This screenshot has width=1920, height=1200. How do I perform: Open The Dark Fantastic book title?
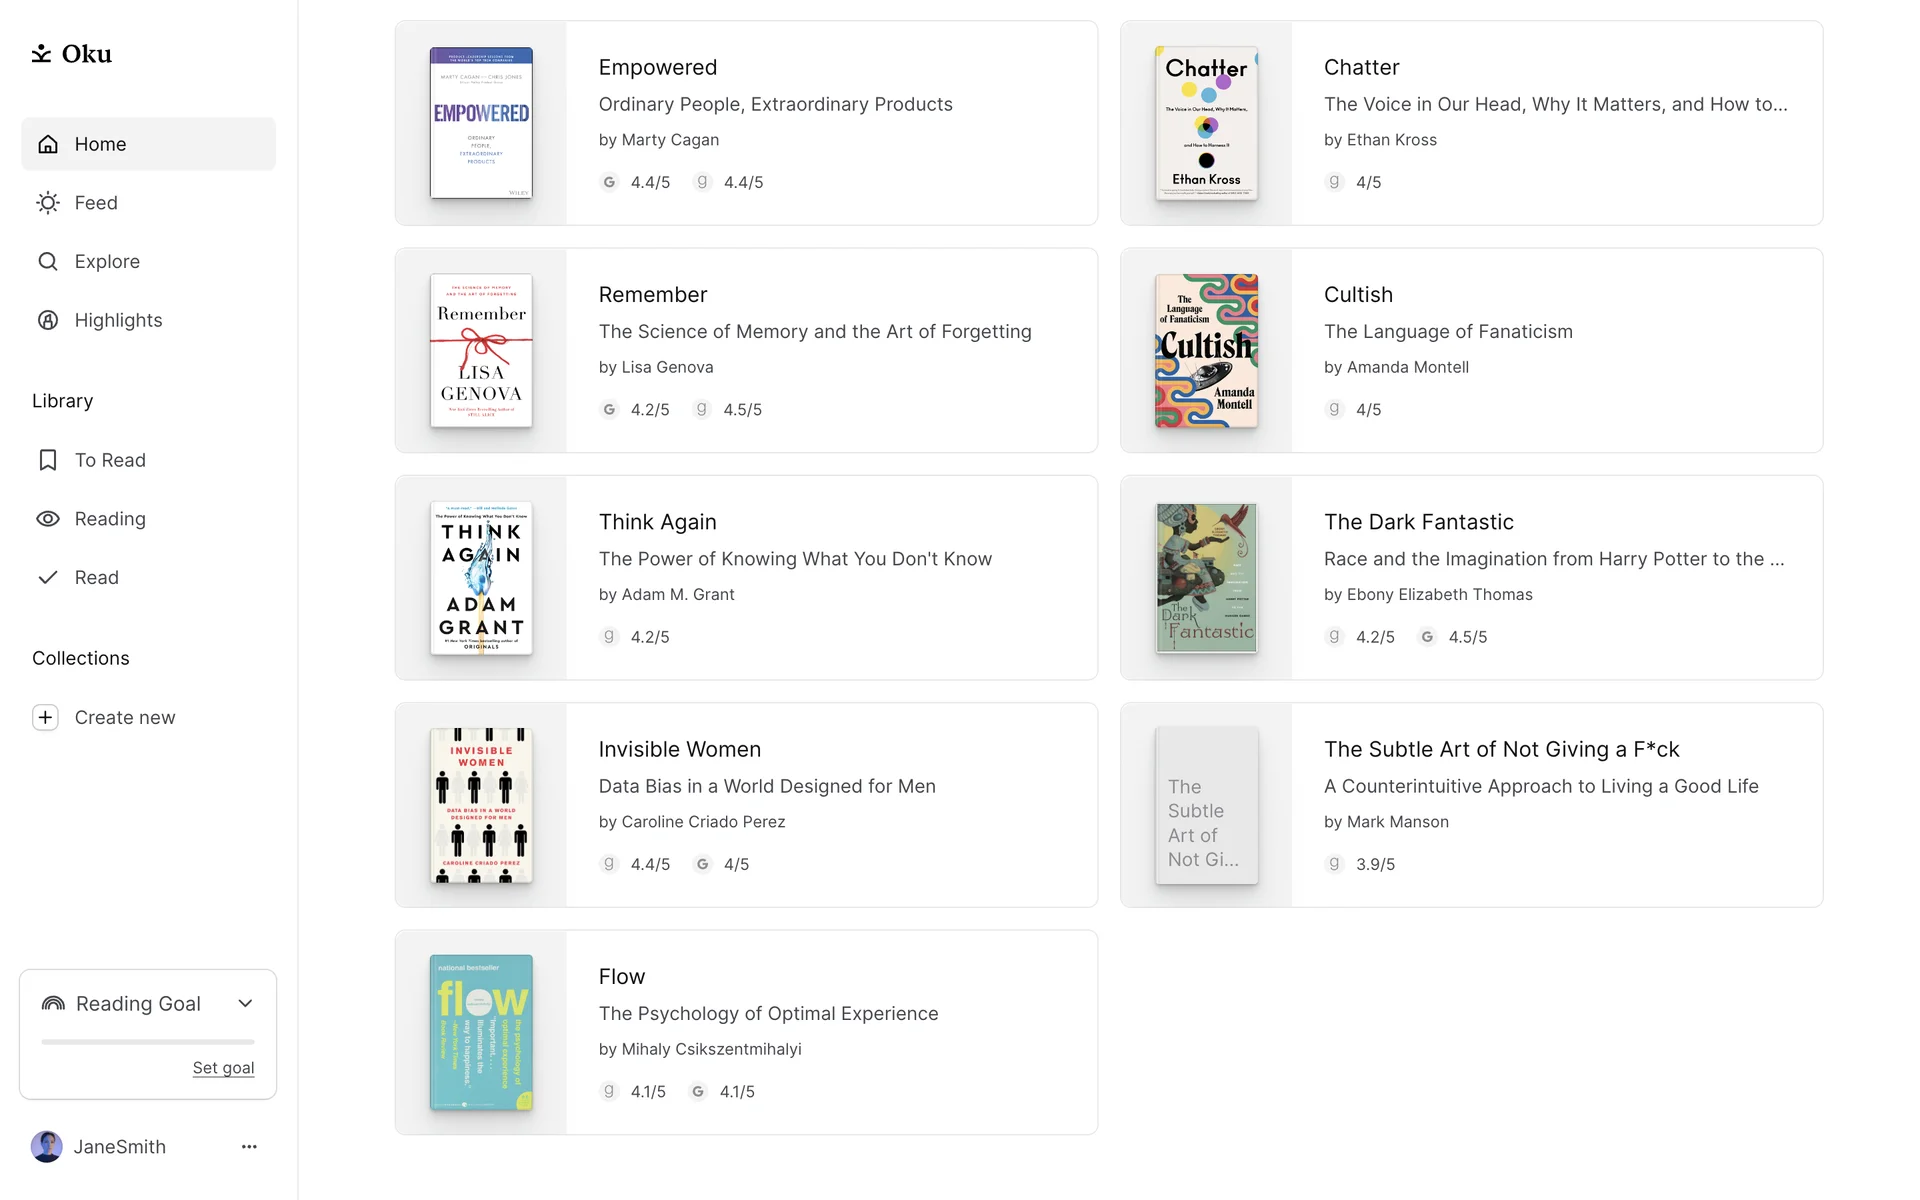click(1418, 522)
